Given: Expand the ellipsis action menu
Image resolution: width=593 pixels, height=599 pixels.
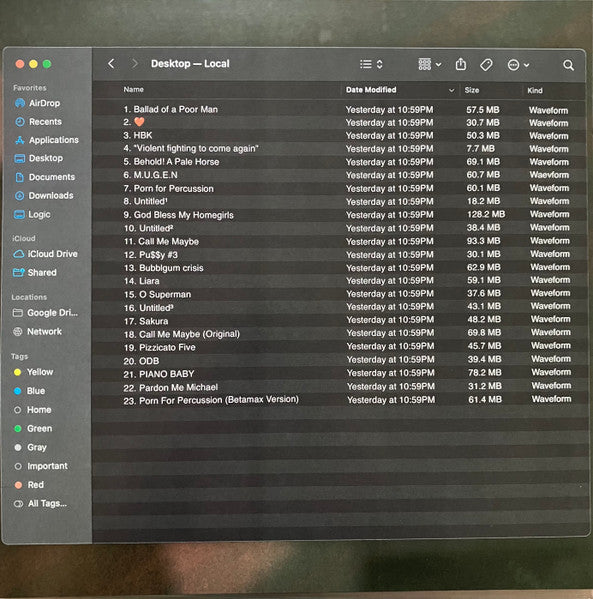Looking at the screenshot, I should [518, 65].
